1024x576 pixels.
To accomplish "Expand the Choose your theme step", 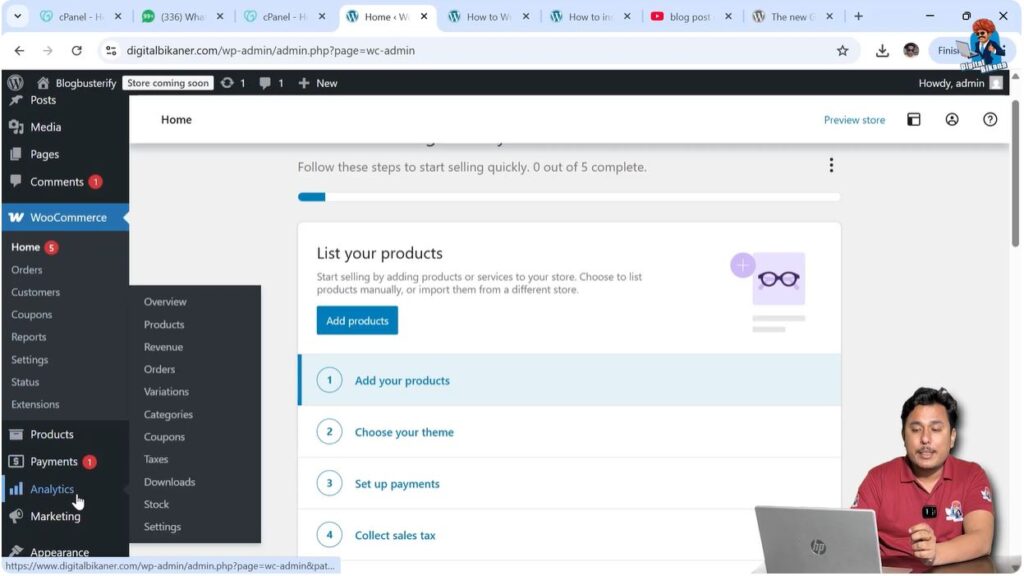I will [404, 431].
